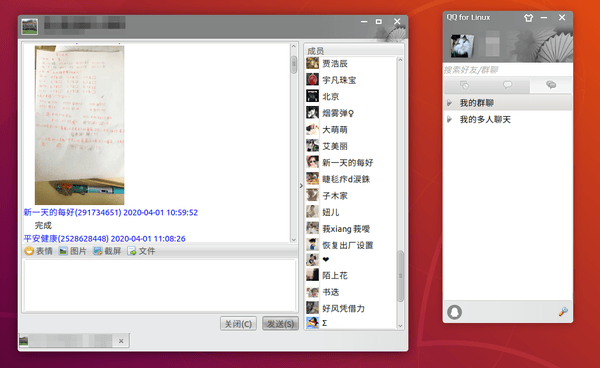Click chat history scroll down arrow
600x368 pixels.
click(x=293, y=240)
